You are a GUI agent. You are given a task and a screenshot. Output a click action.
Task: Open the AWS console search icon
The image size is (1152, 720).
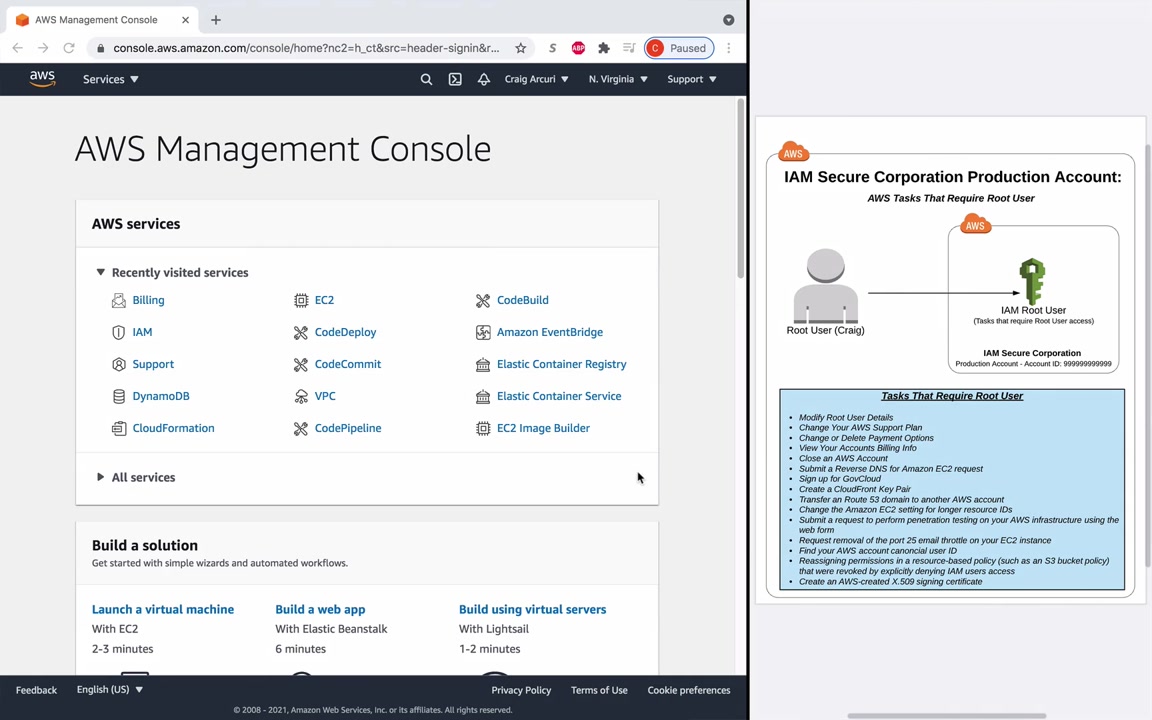[x=426, y=79]
